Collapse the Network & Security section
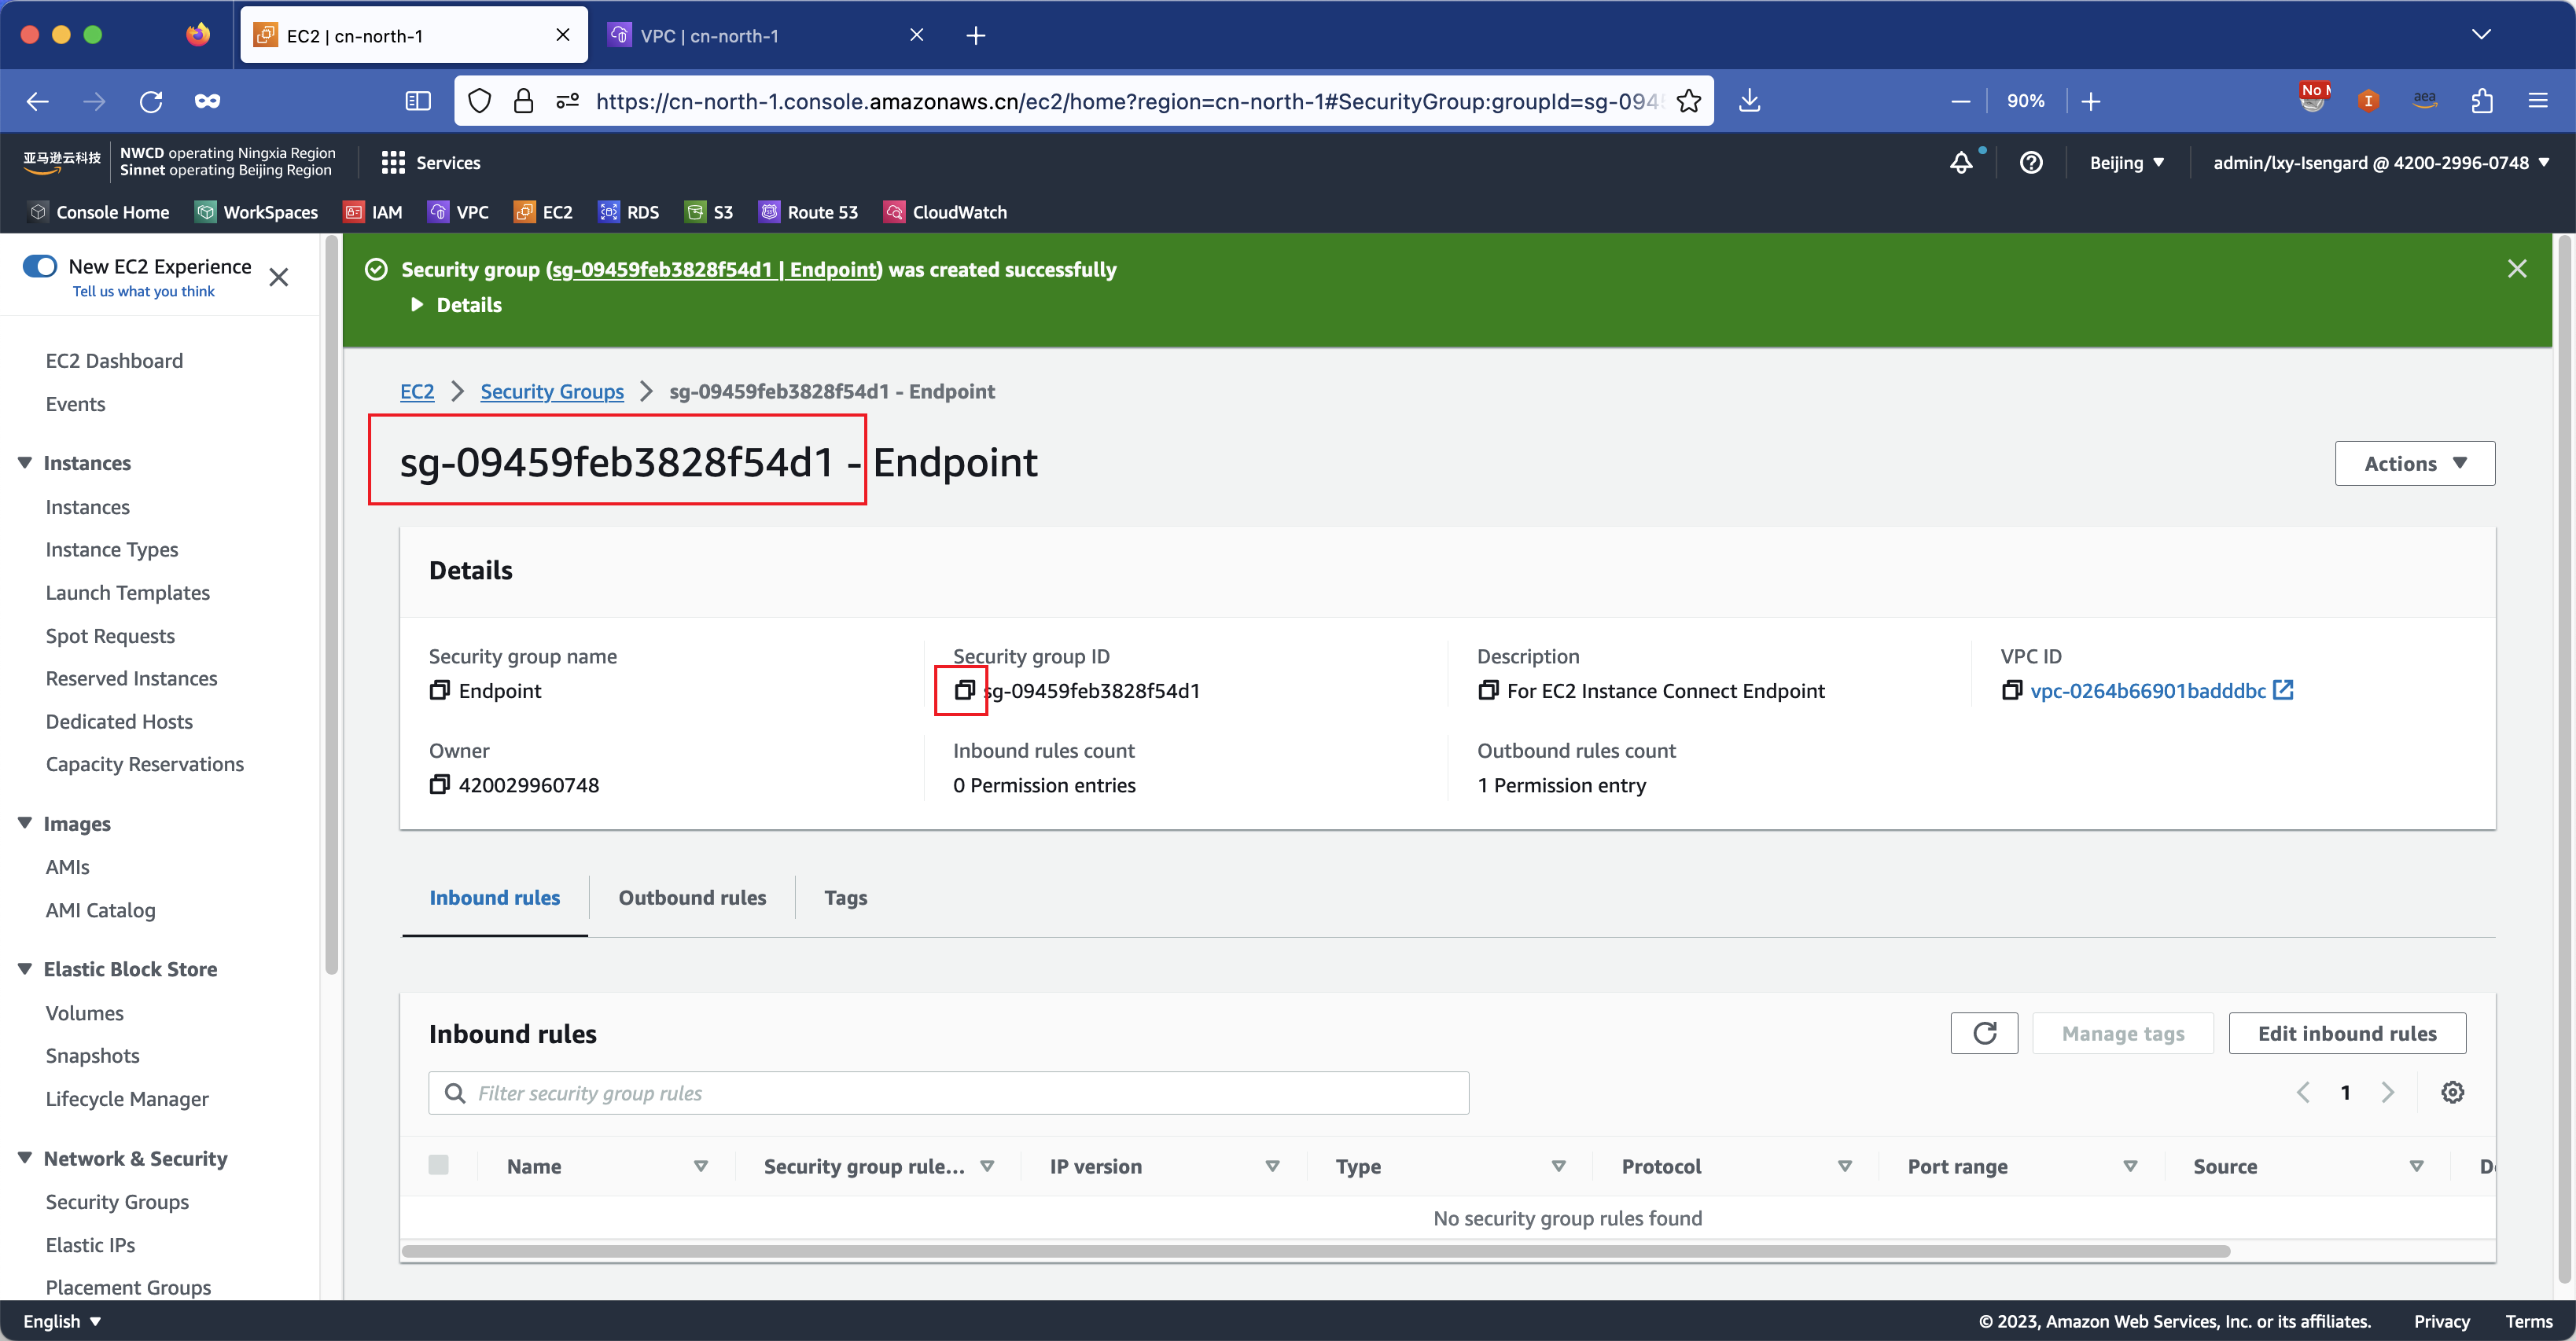Image resolution: width=2576 pixels, height=1341 pixels. pos(25,1158)
